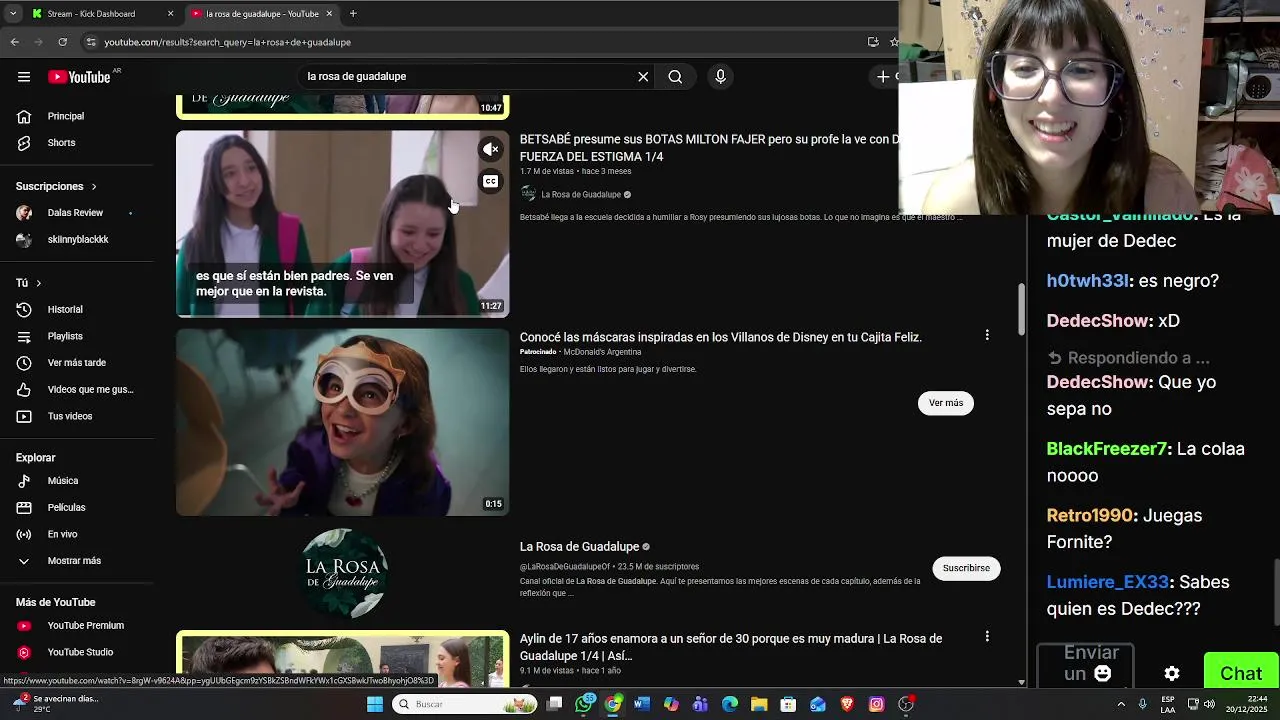The width and height of the screenshot is (1280, 720).
Task: Click the Enviar un message field
Action: (x=1085, y=664)
